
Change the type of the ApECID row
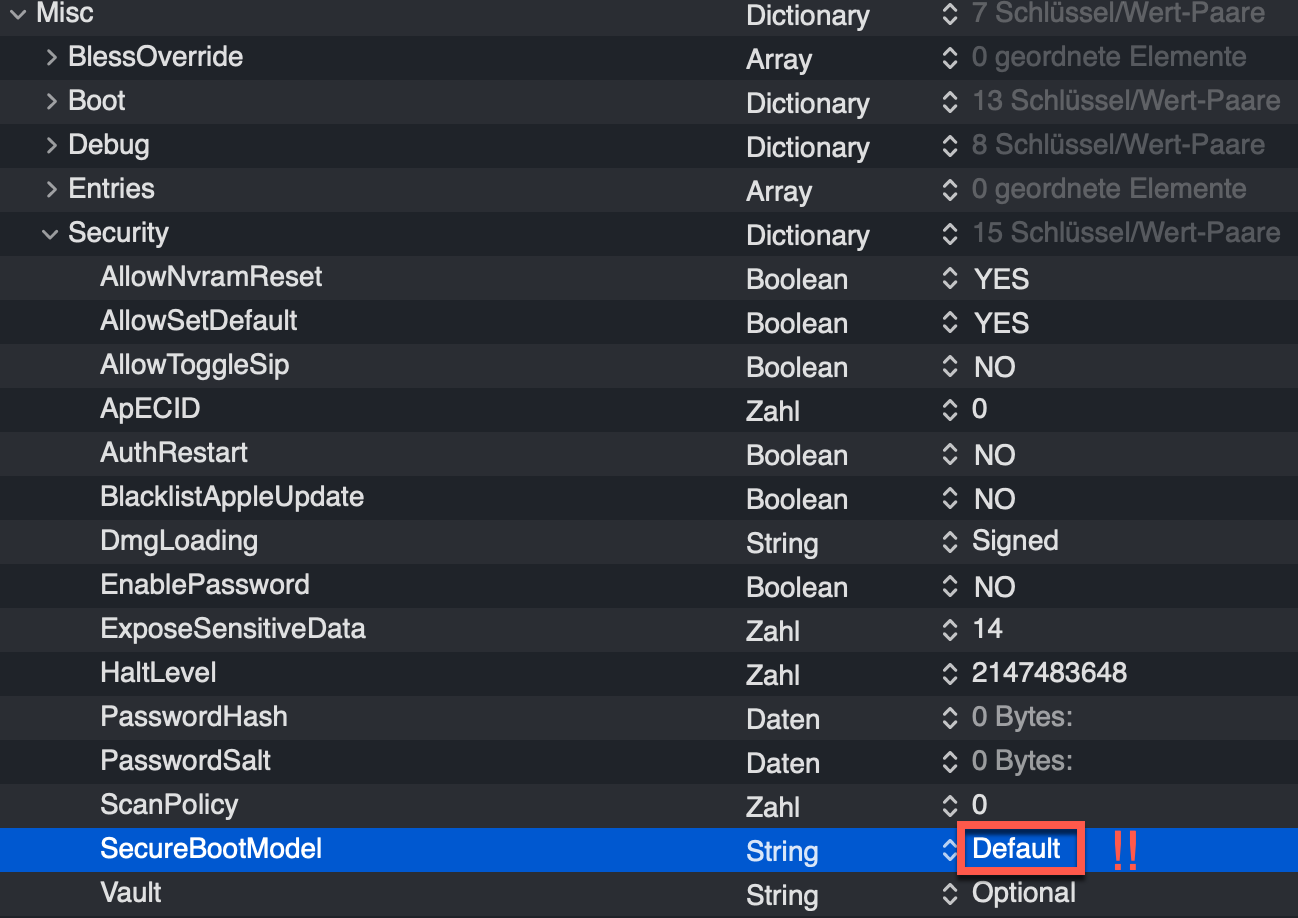[949, 410]
